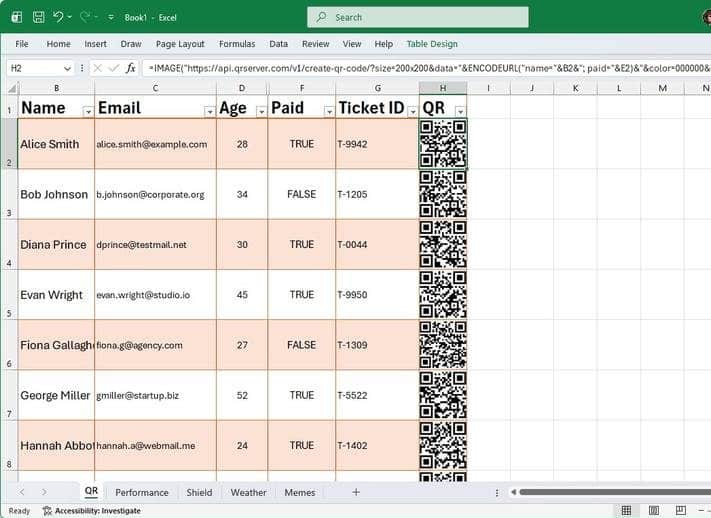The height and width of the screenshot is (518, 711).
Task: Select FALSE cell in Fiona's row
Action: click(302, 345)
